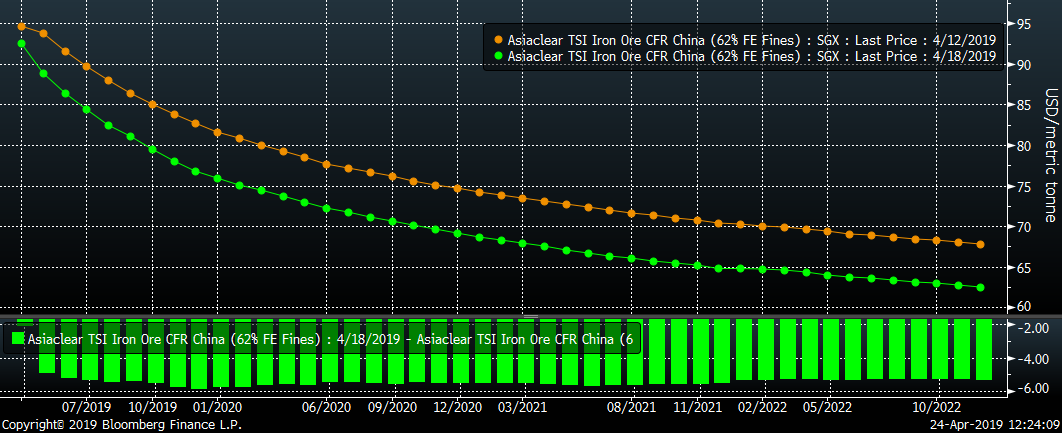Select the last orange data point at right
1062x433 pixels.
[980, 245]
